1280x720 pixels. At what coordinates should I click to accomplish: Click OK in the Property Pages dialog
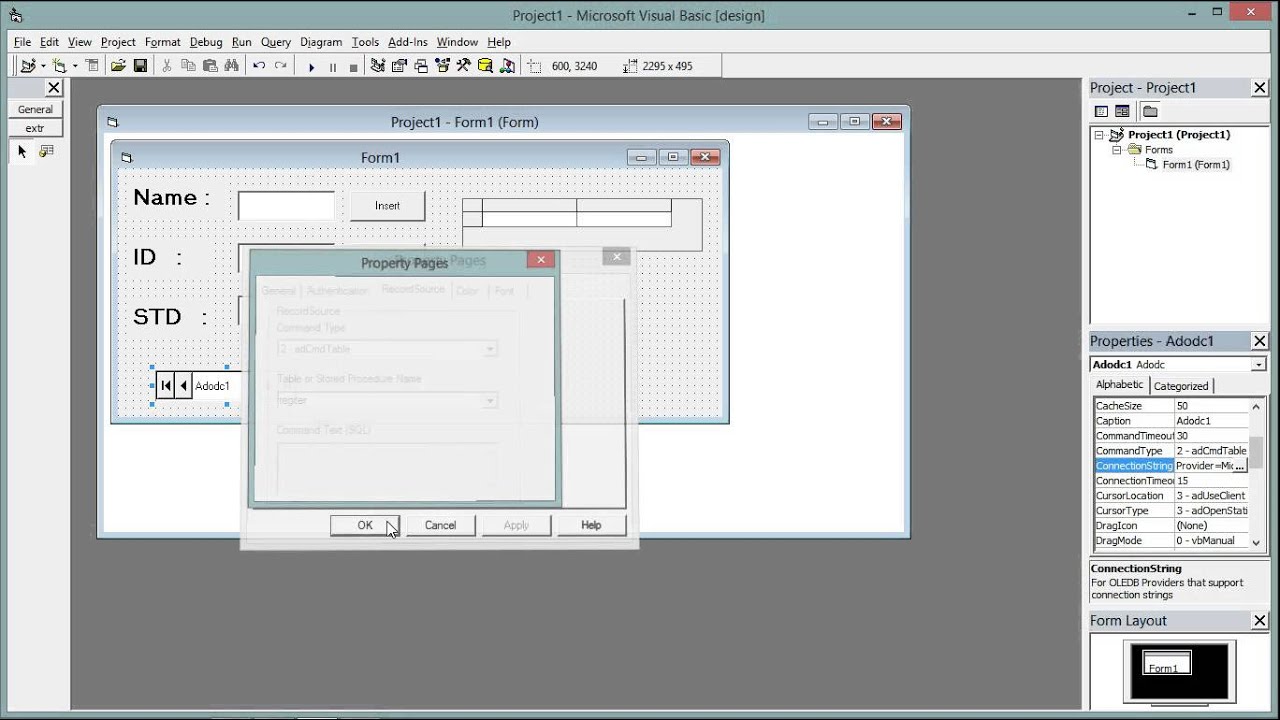pos(365,525)
